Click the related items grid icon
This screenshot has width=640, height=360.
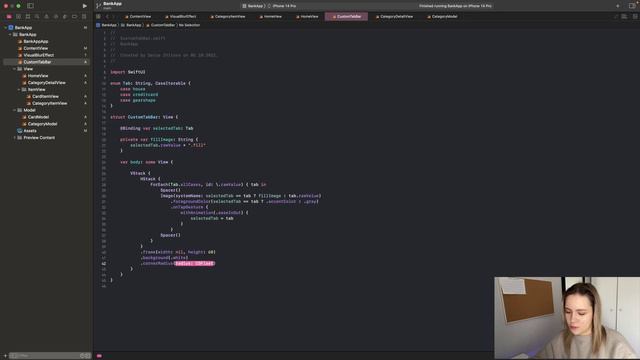coord(98,17)
